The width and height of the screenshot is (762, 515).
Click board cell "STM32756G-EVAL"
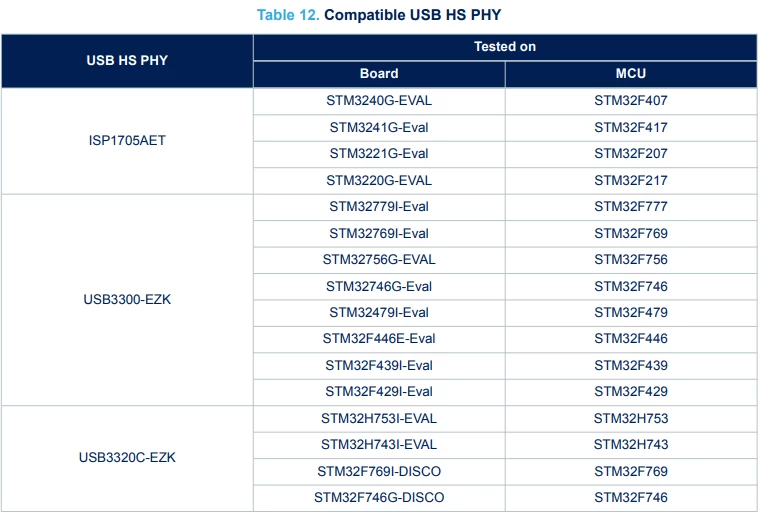click(379, 260)
